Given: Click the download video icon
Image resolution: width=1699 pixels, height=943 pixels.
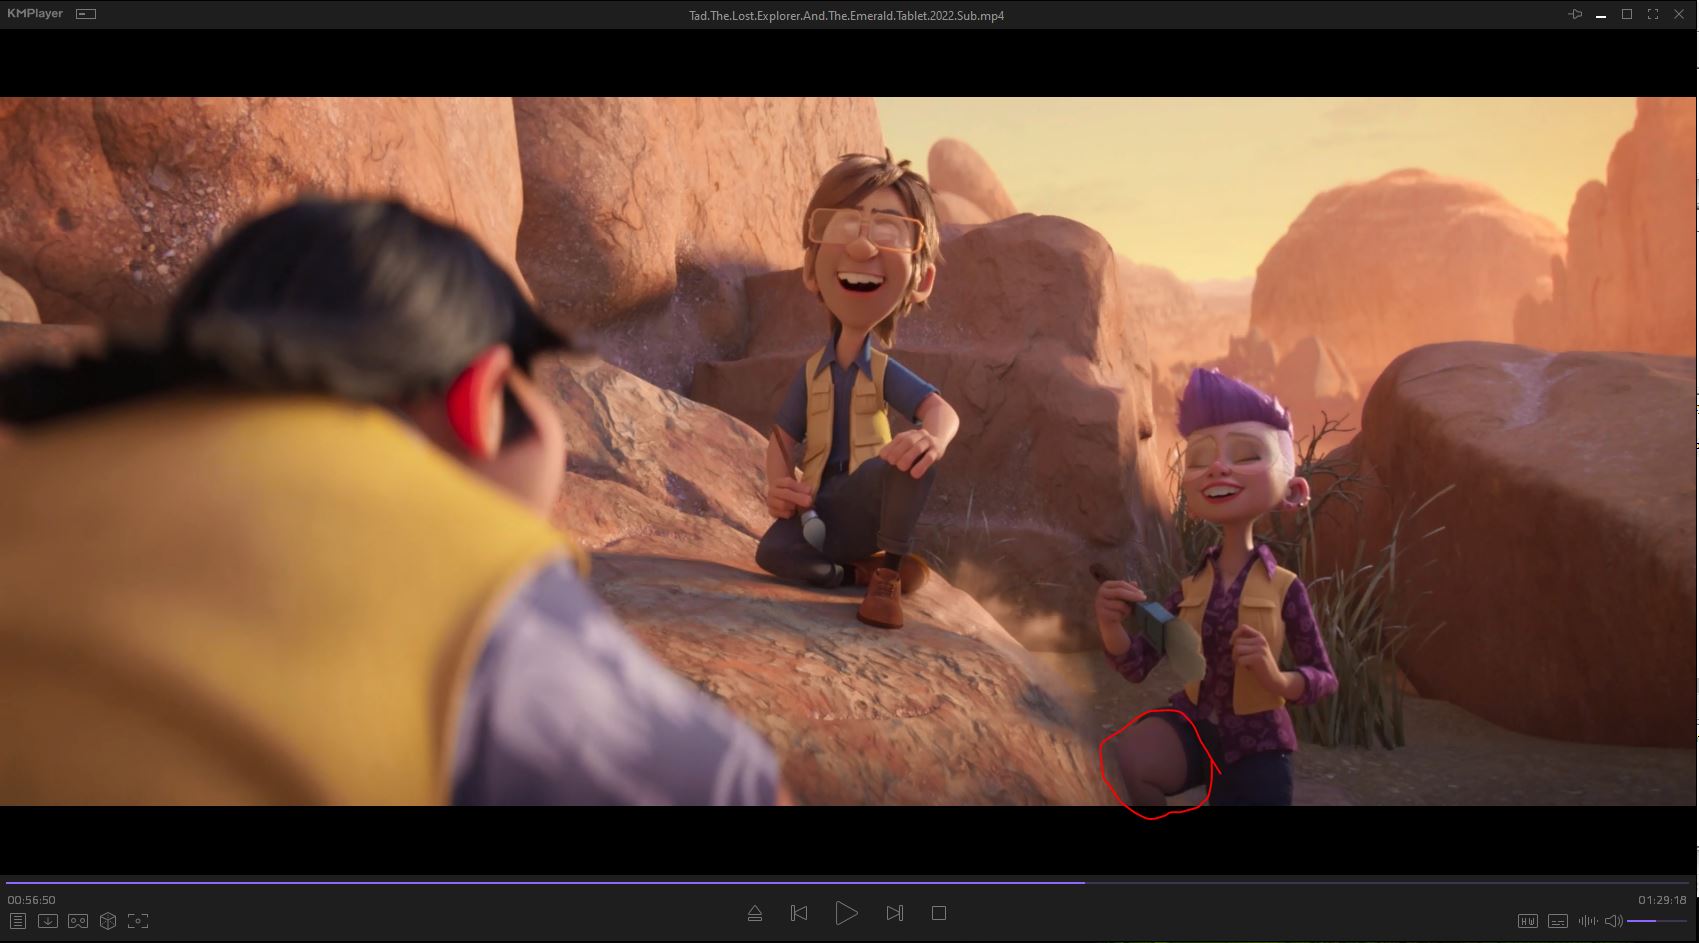Looking at the screenshot, I should tap(48, 921).
